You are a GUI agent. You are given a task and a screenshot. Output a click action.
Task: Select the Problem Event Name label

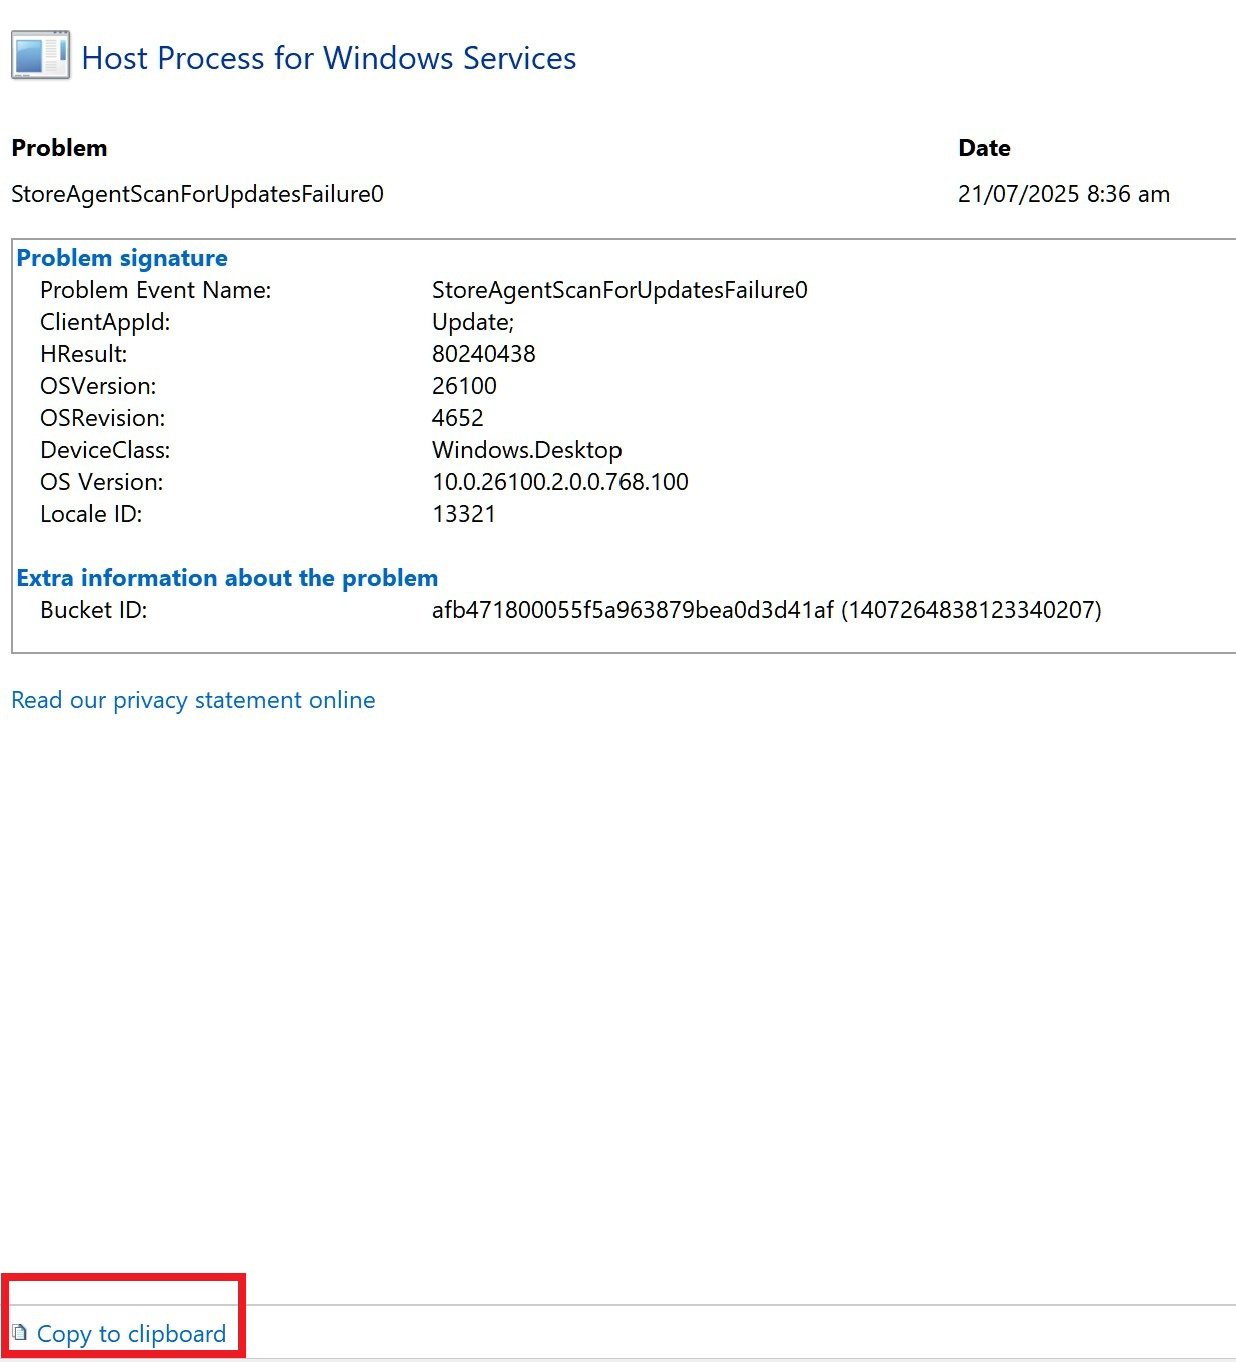pyautogui.click(x=156, y=290)
